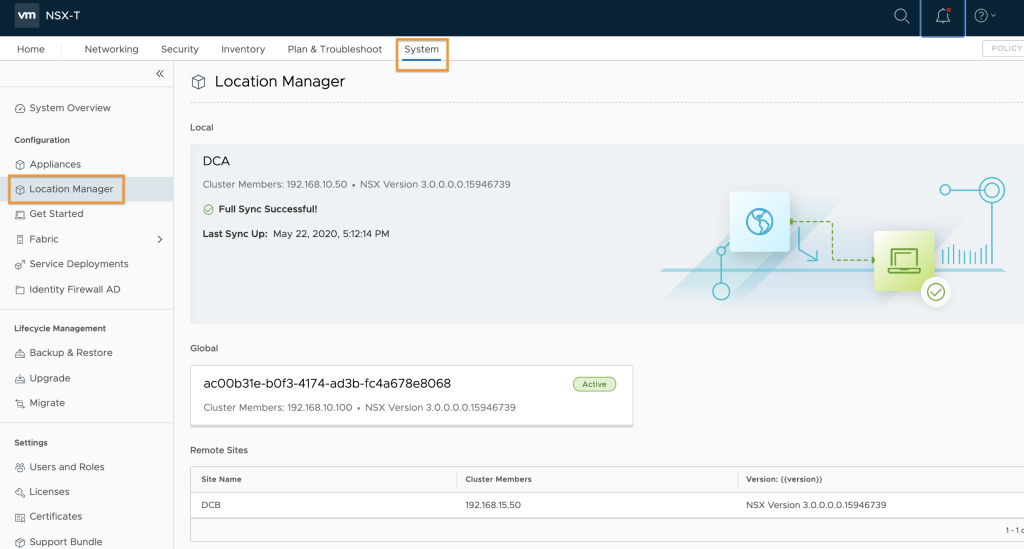Click the Location Manager heading cube icon

pyautogui.click(x=198, y=82)
